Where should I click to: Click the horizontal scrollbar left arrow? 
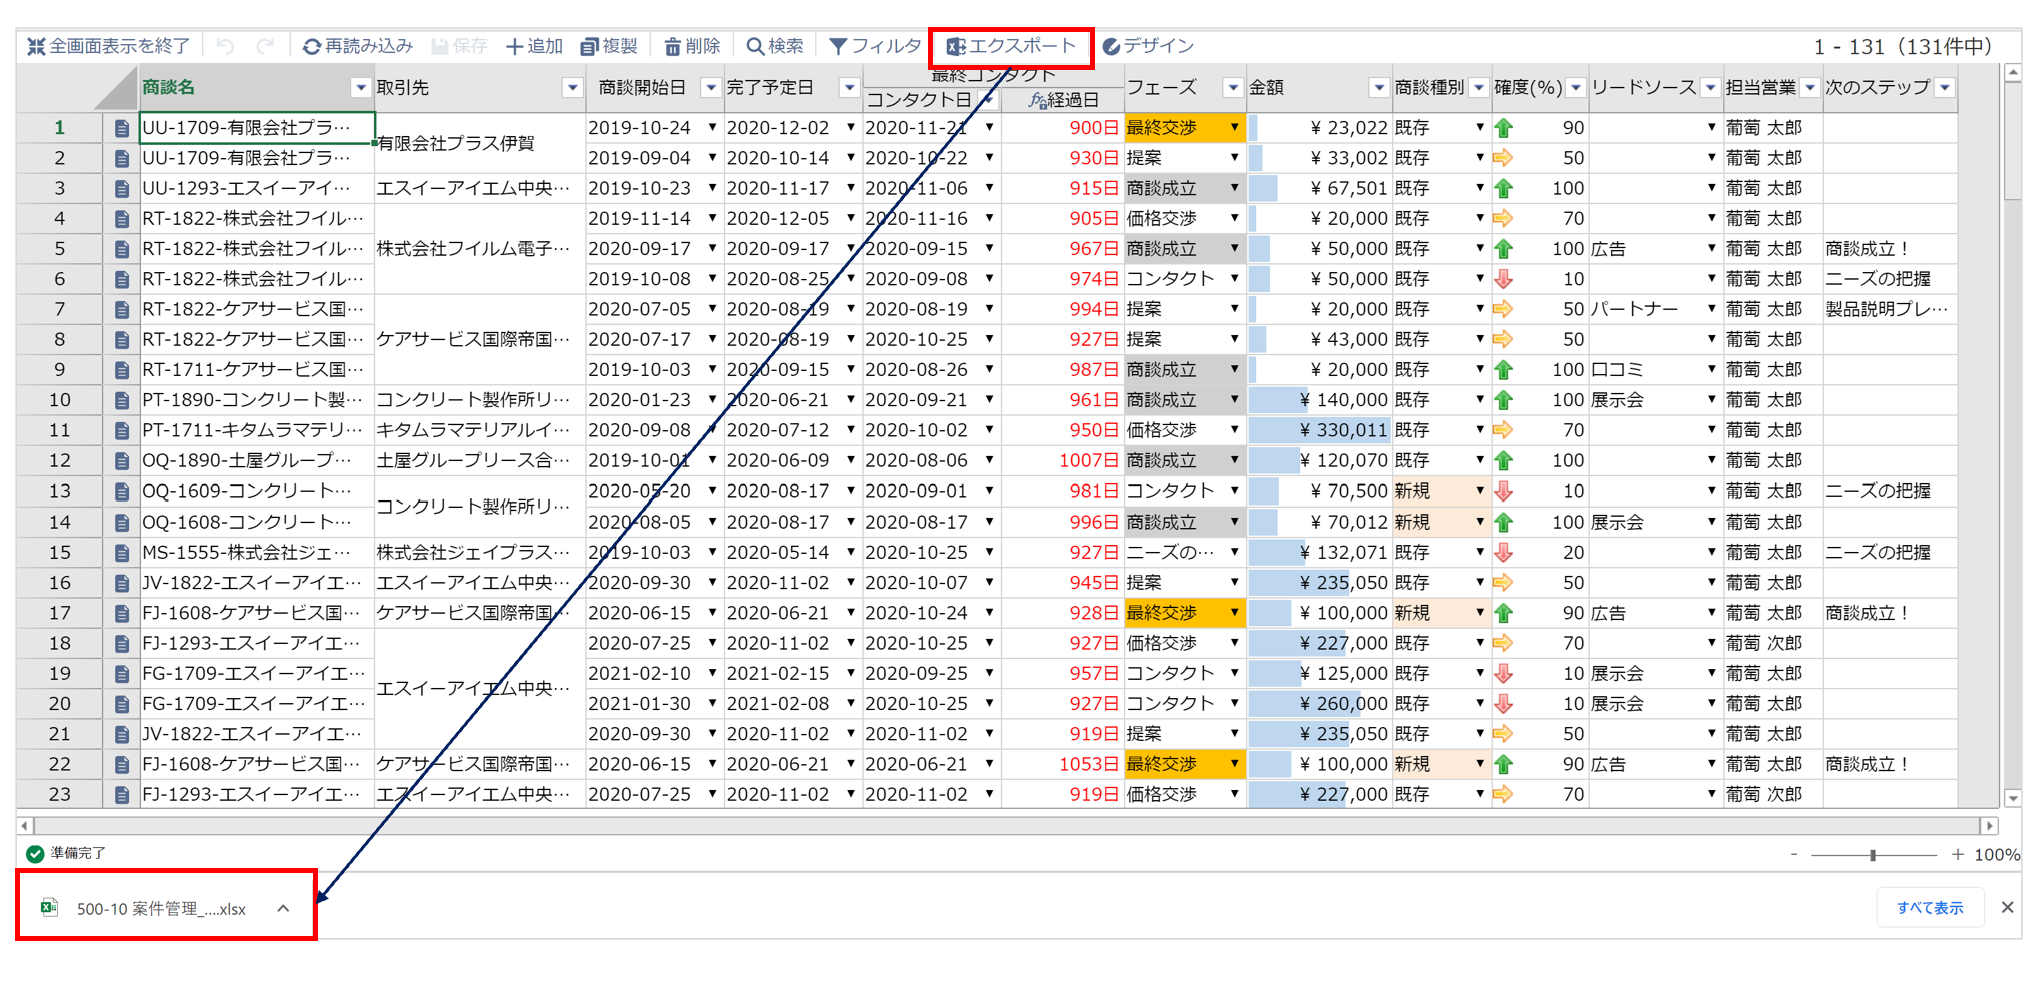coord(26,825)
